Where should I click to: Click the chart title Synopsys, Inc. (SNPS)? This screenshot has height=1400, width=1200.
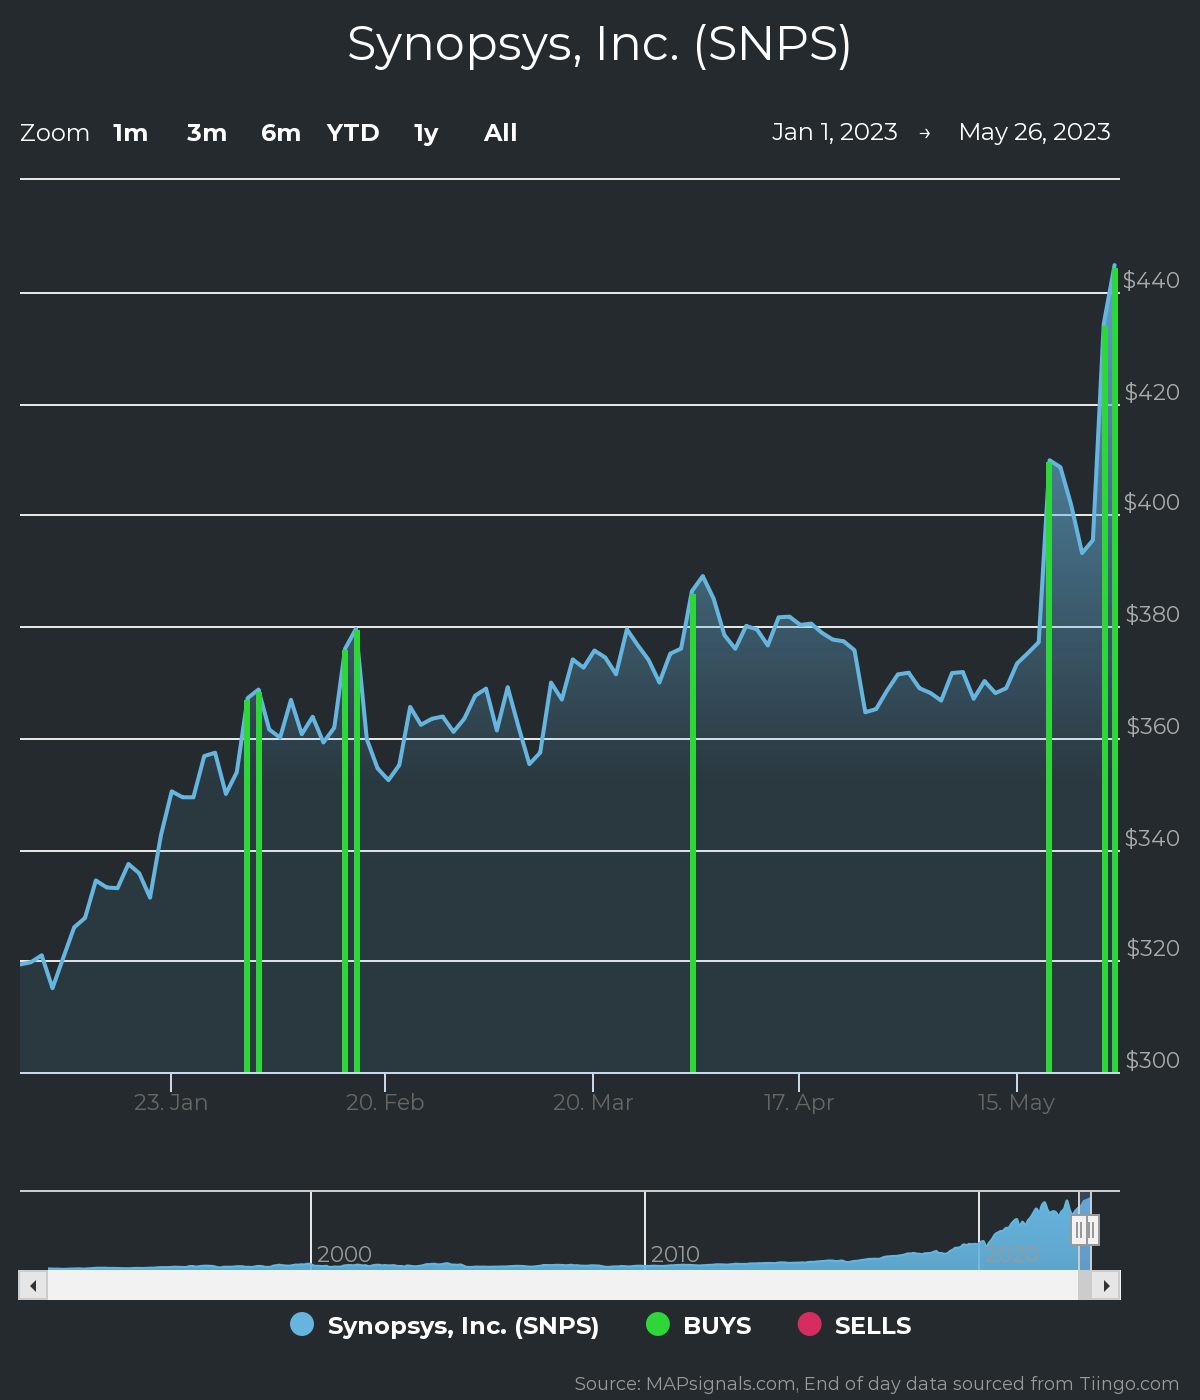(x=600, y=45)
